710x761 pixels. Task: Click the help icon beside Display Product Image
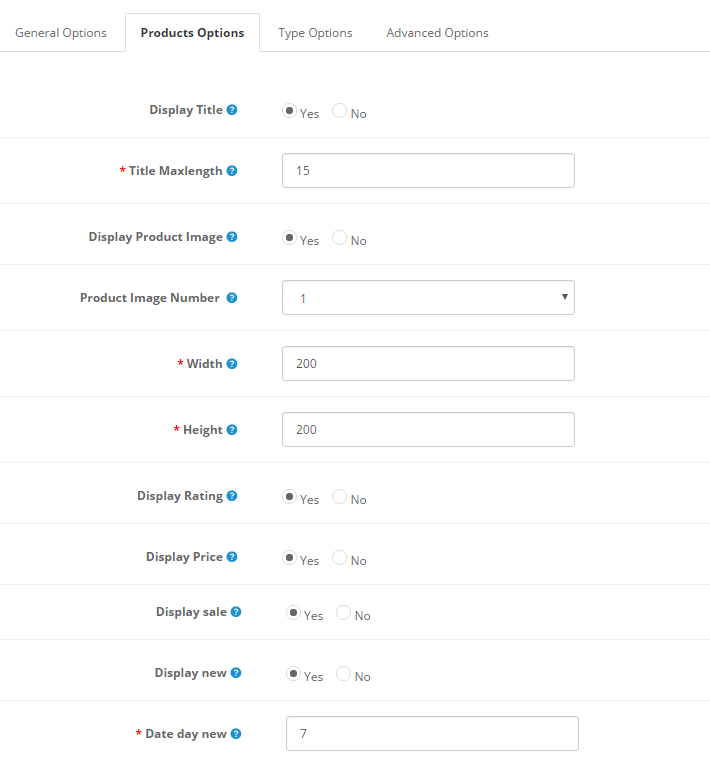(x=232, y=237)
